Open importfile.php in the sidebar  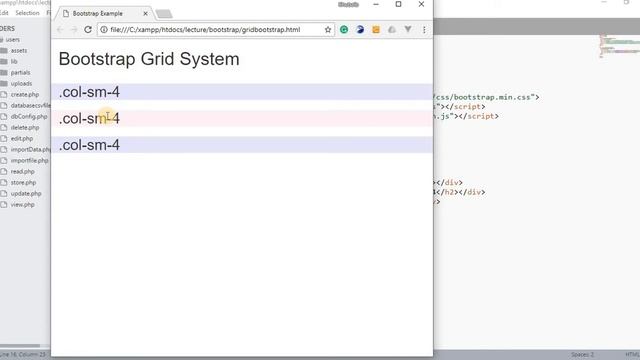(29, 161)
